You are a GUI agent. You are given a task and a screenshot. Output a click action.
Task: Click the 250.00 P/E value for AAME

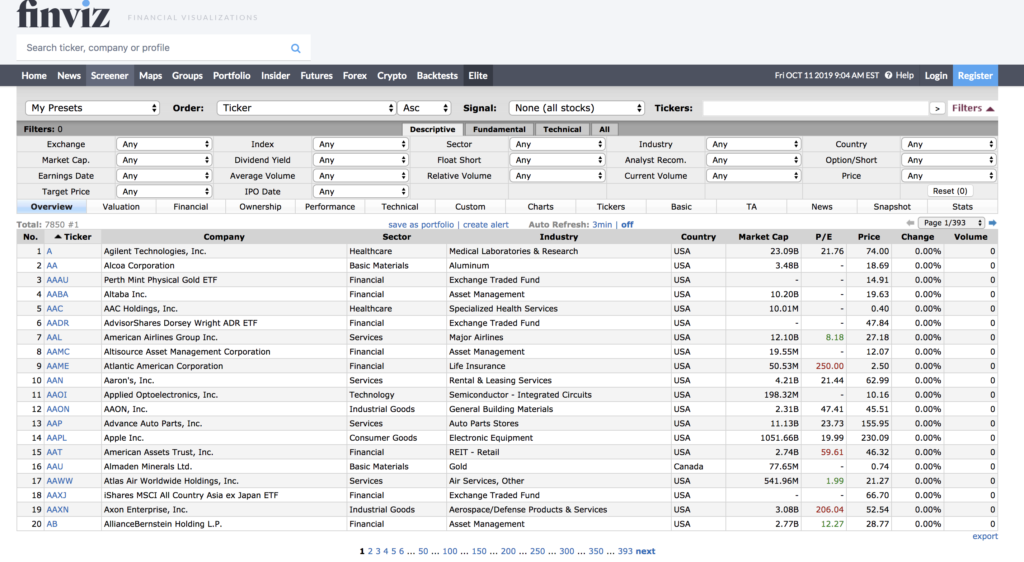click(x=829, y=366)
